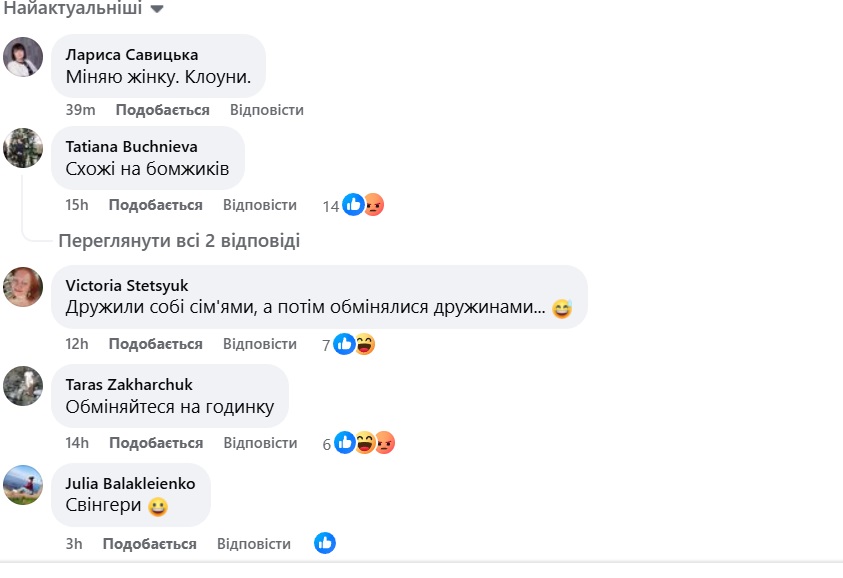
Task: Click Відповісти under Julia's comment
Action: [x=253, y=542]
